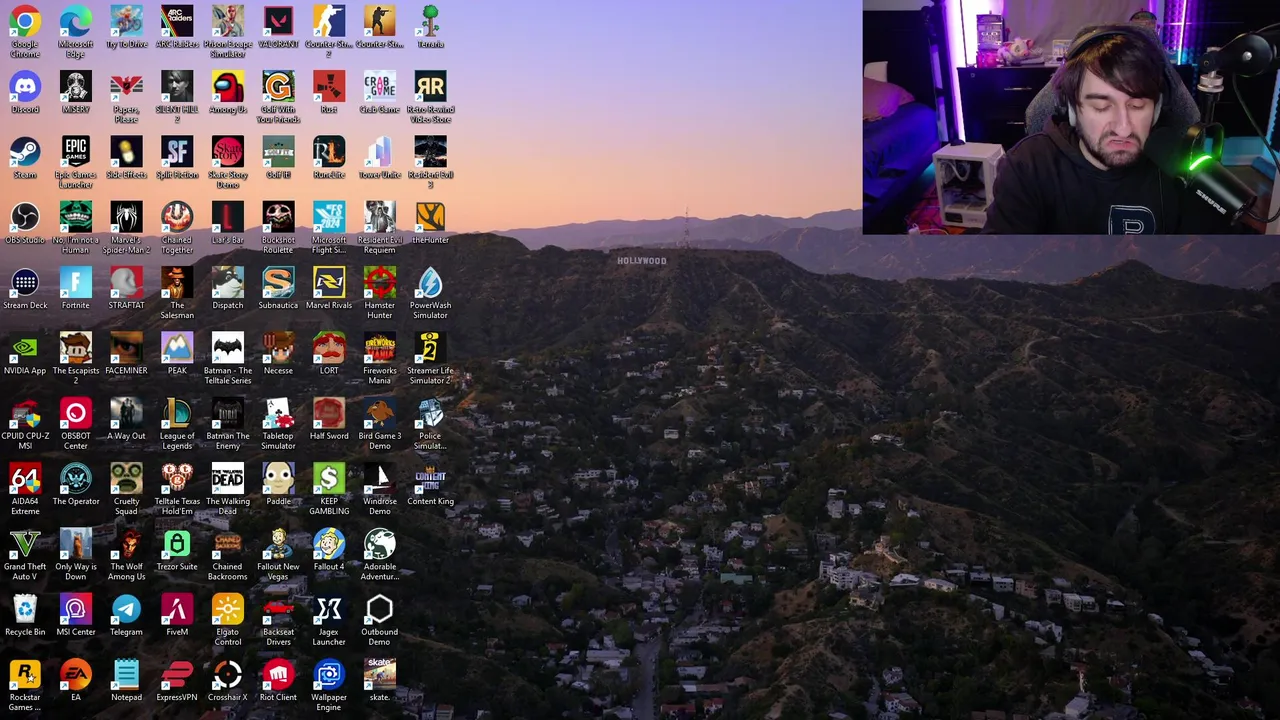Screen dimensions: 1280x720
Task: Click the KEEP GAMBLING icon
Action: coord(329,479)
